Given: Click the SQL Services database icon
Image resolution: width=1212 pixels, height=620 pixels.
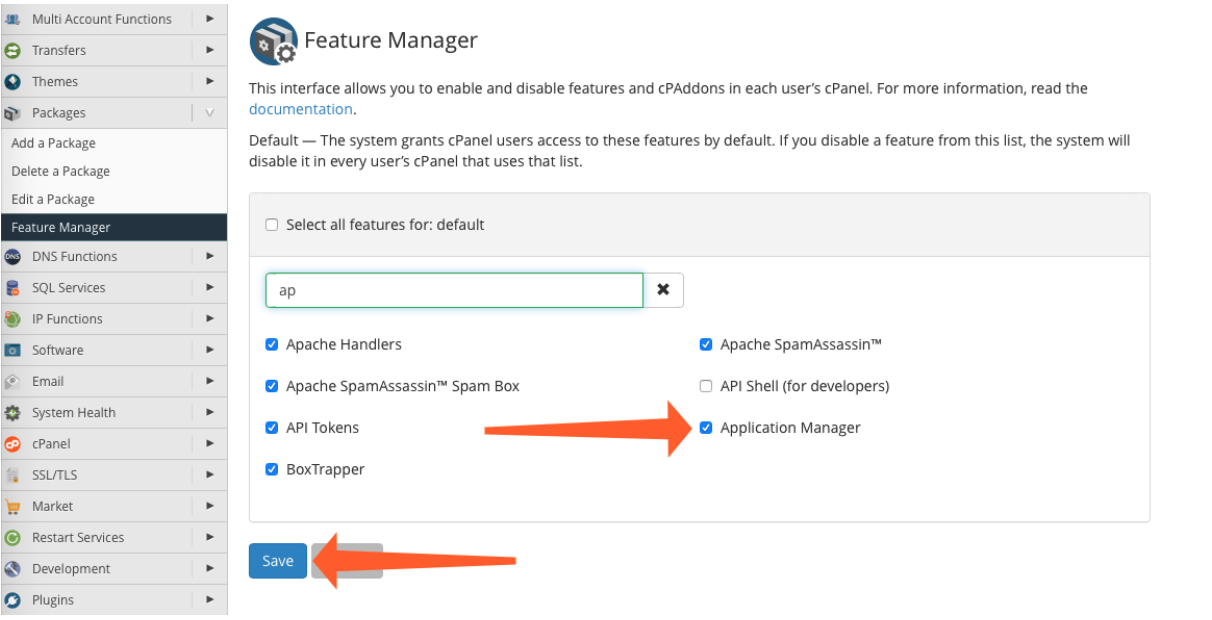Looking at the screenshot, I should point(13,288).
